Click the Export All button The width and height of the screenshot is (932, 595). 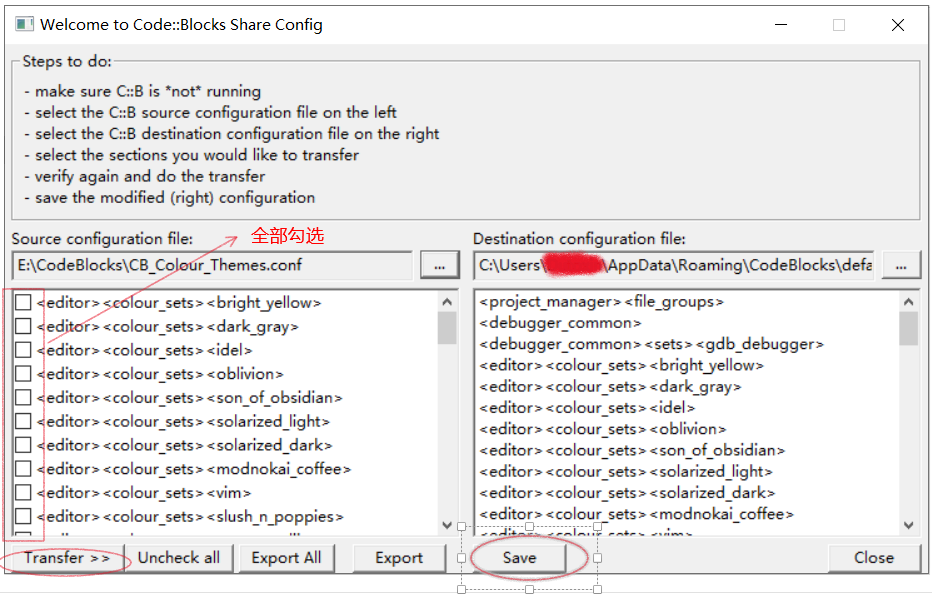(x=287, y=558)
